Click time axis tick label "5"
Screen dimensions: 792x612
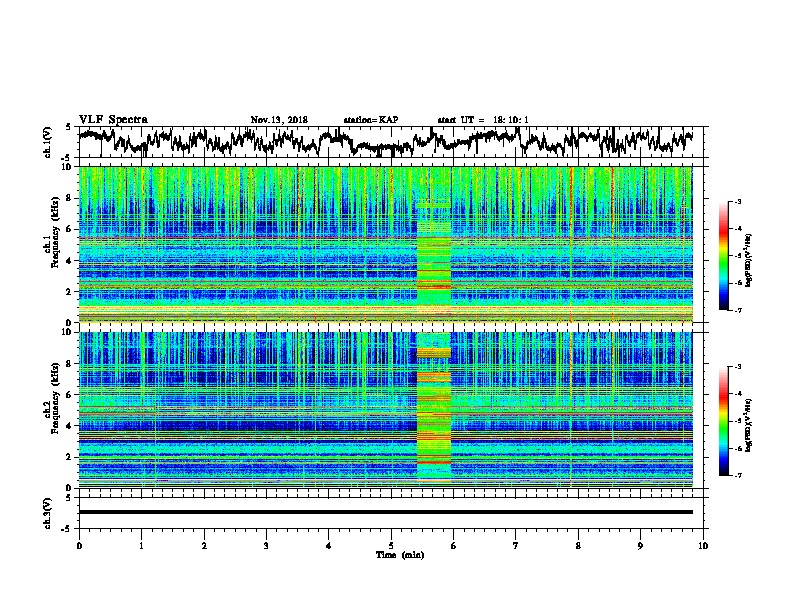click(391, 546)
